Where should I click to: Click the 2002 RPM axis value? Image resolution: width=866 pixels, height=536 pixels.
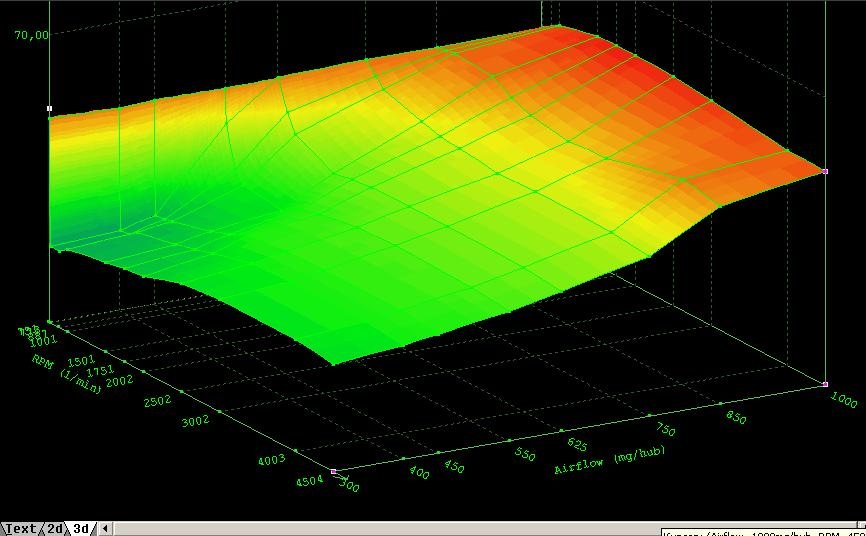[119, 381]
